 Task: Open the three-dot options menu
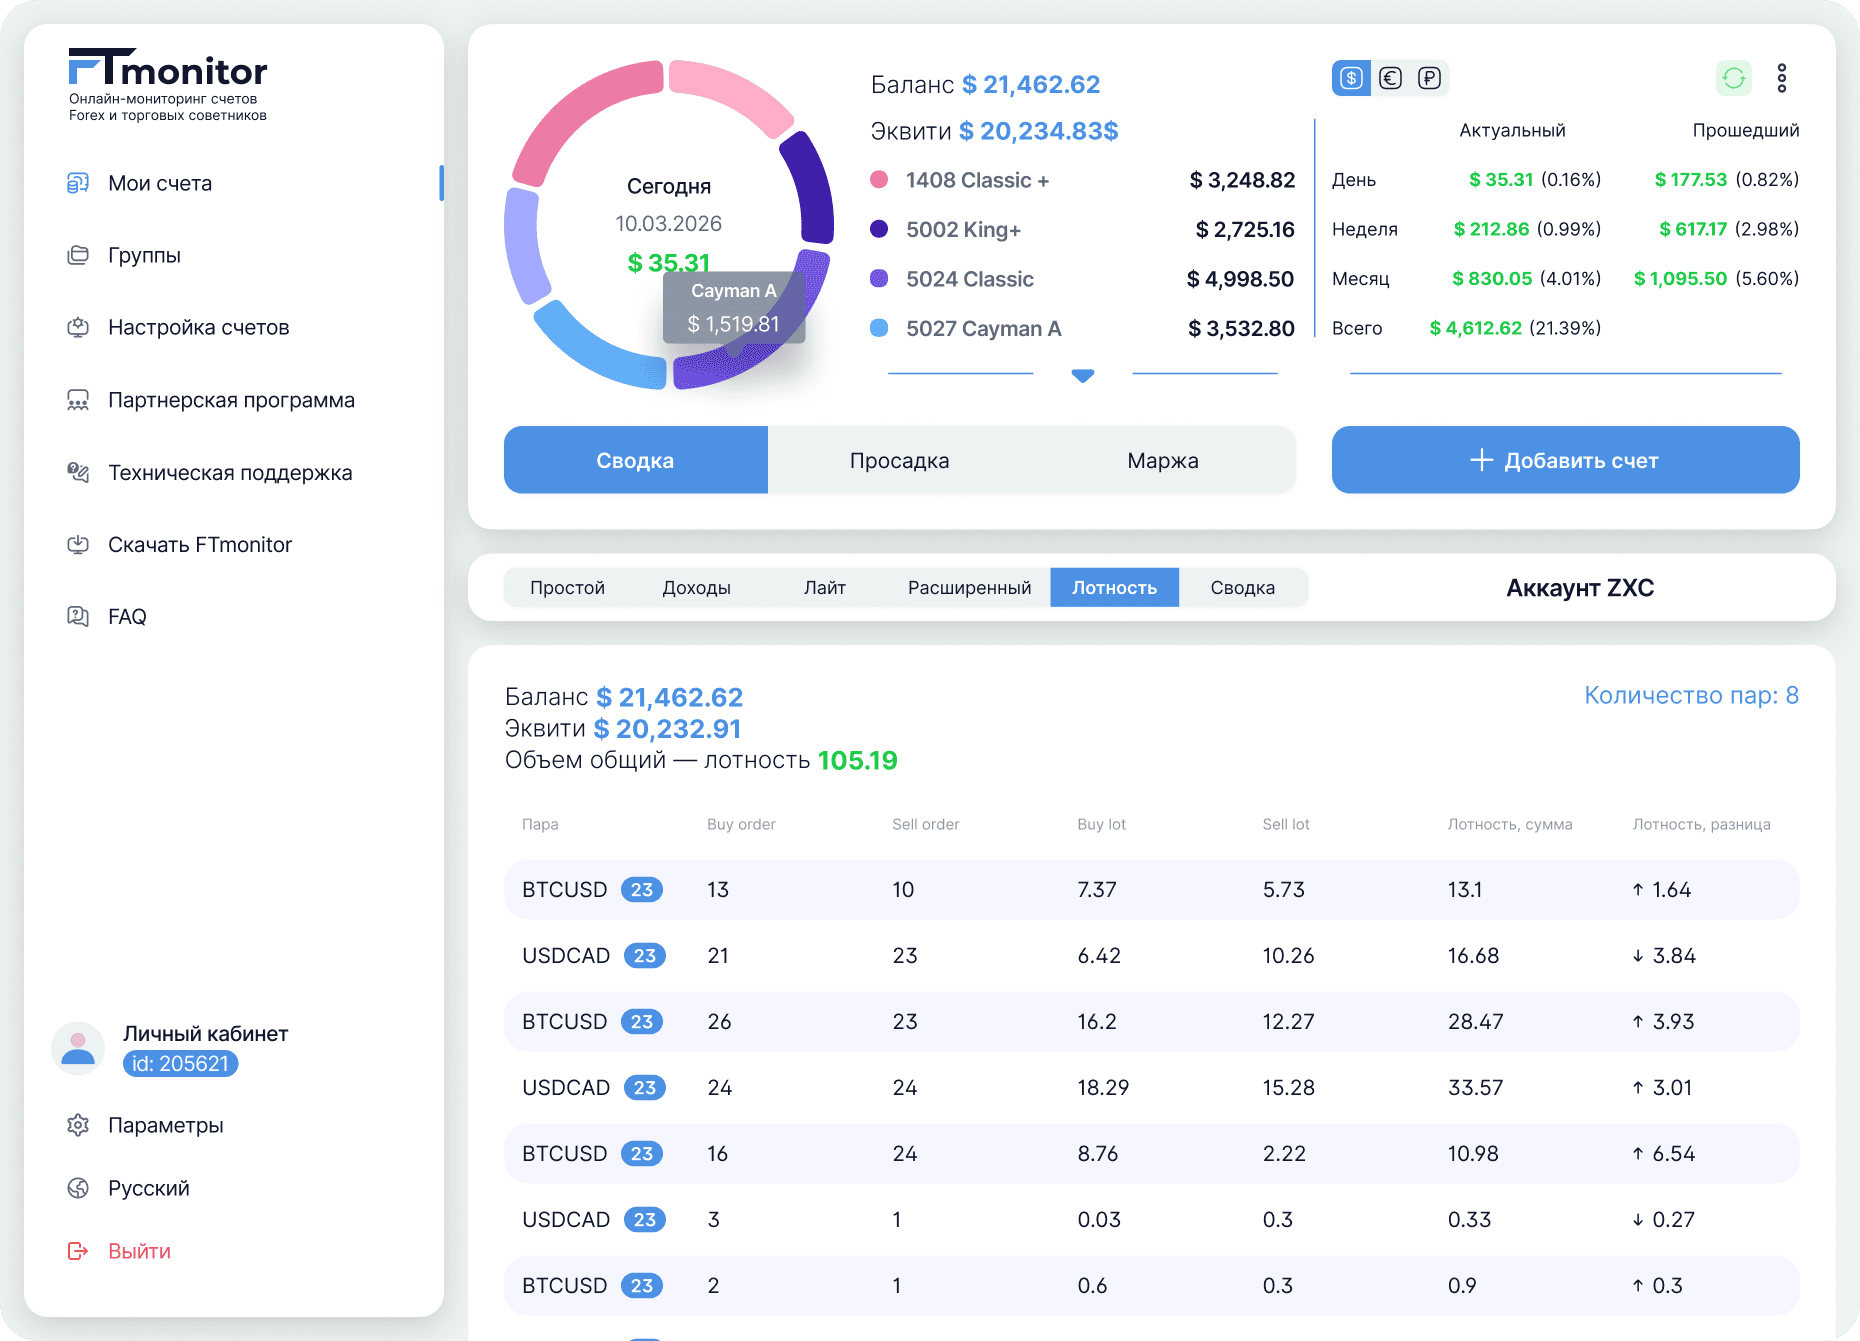click(x=1781, y=78)
